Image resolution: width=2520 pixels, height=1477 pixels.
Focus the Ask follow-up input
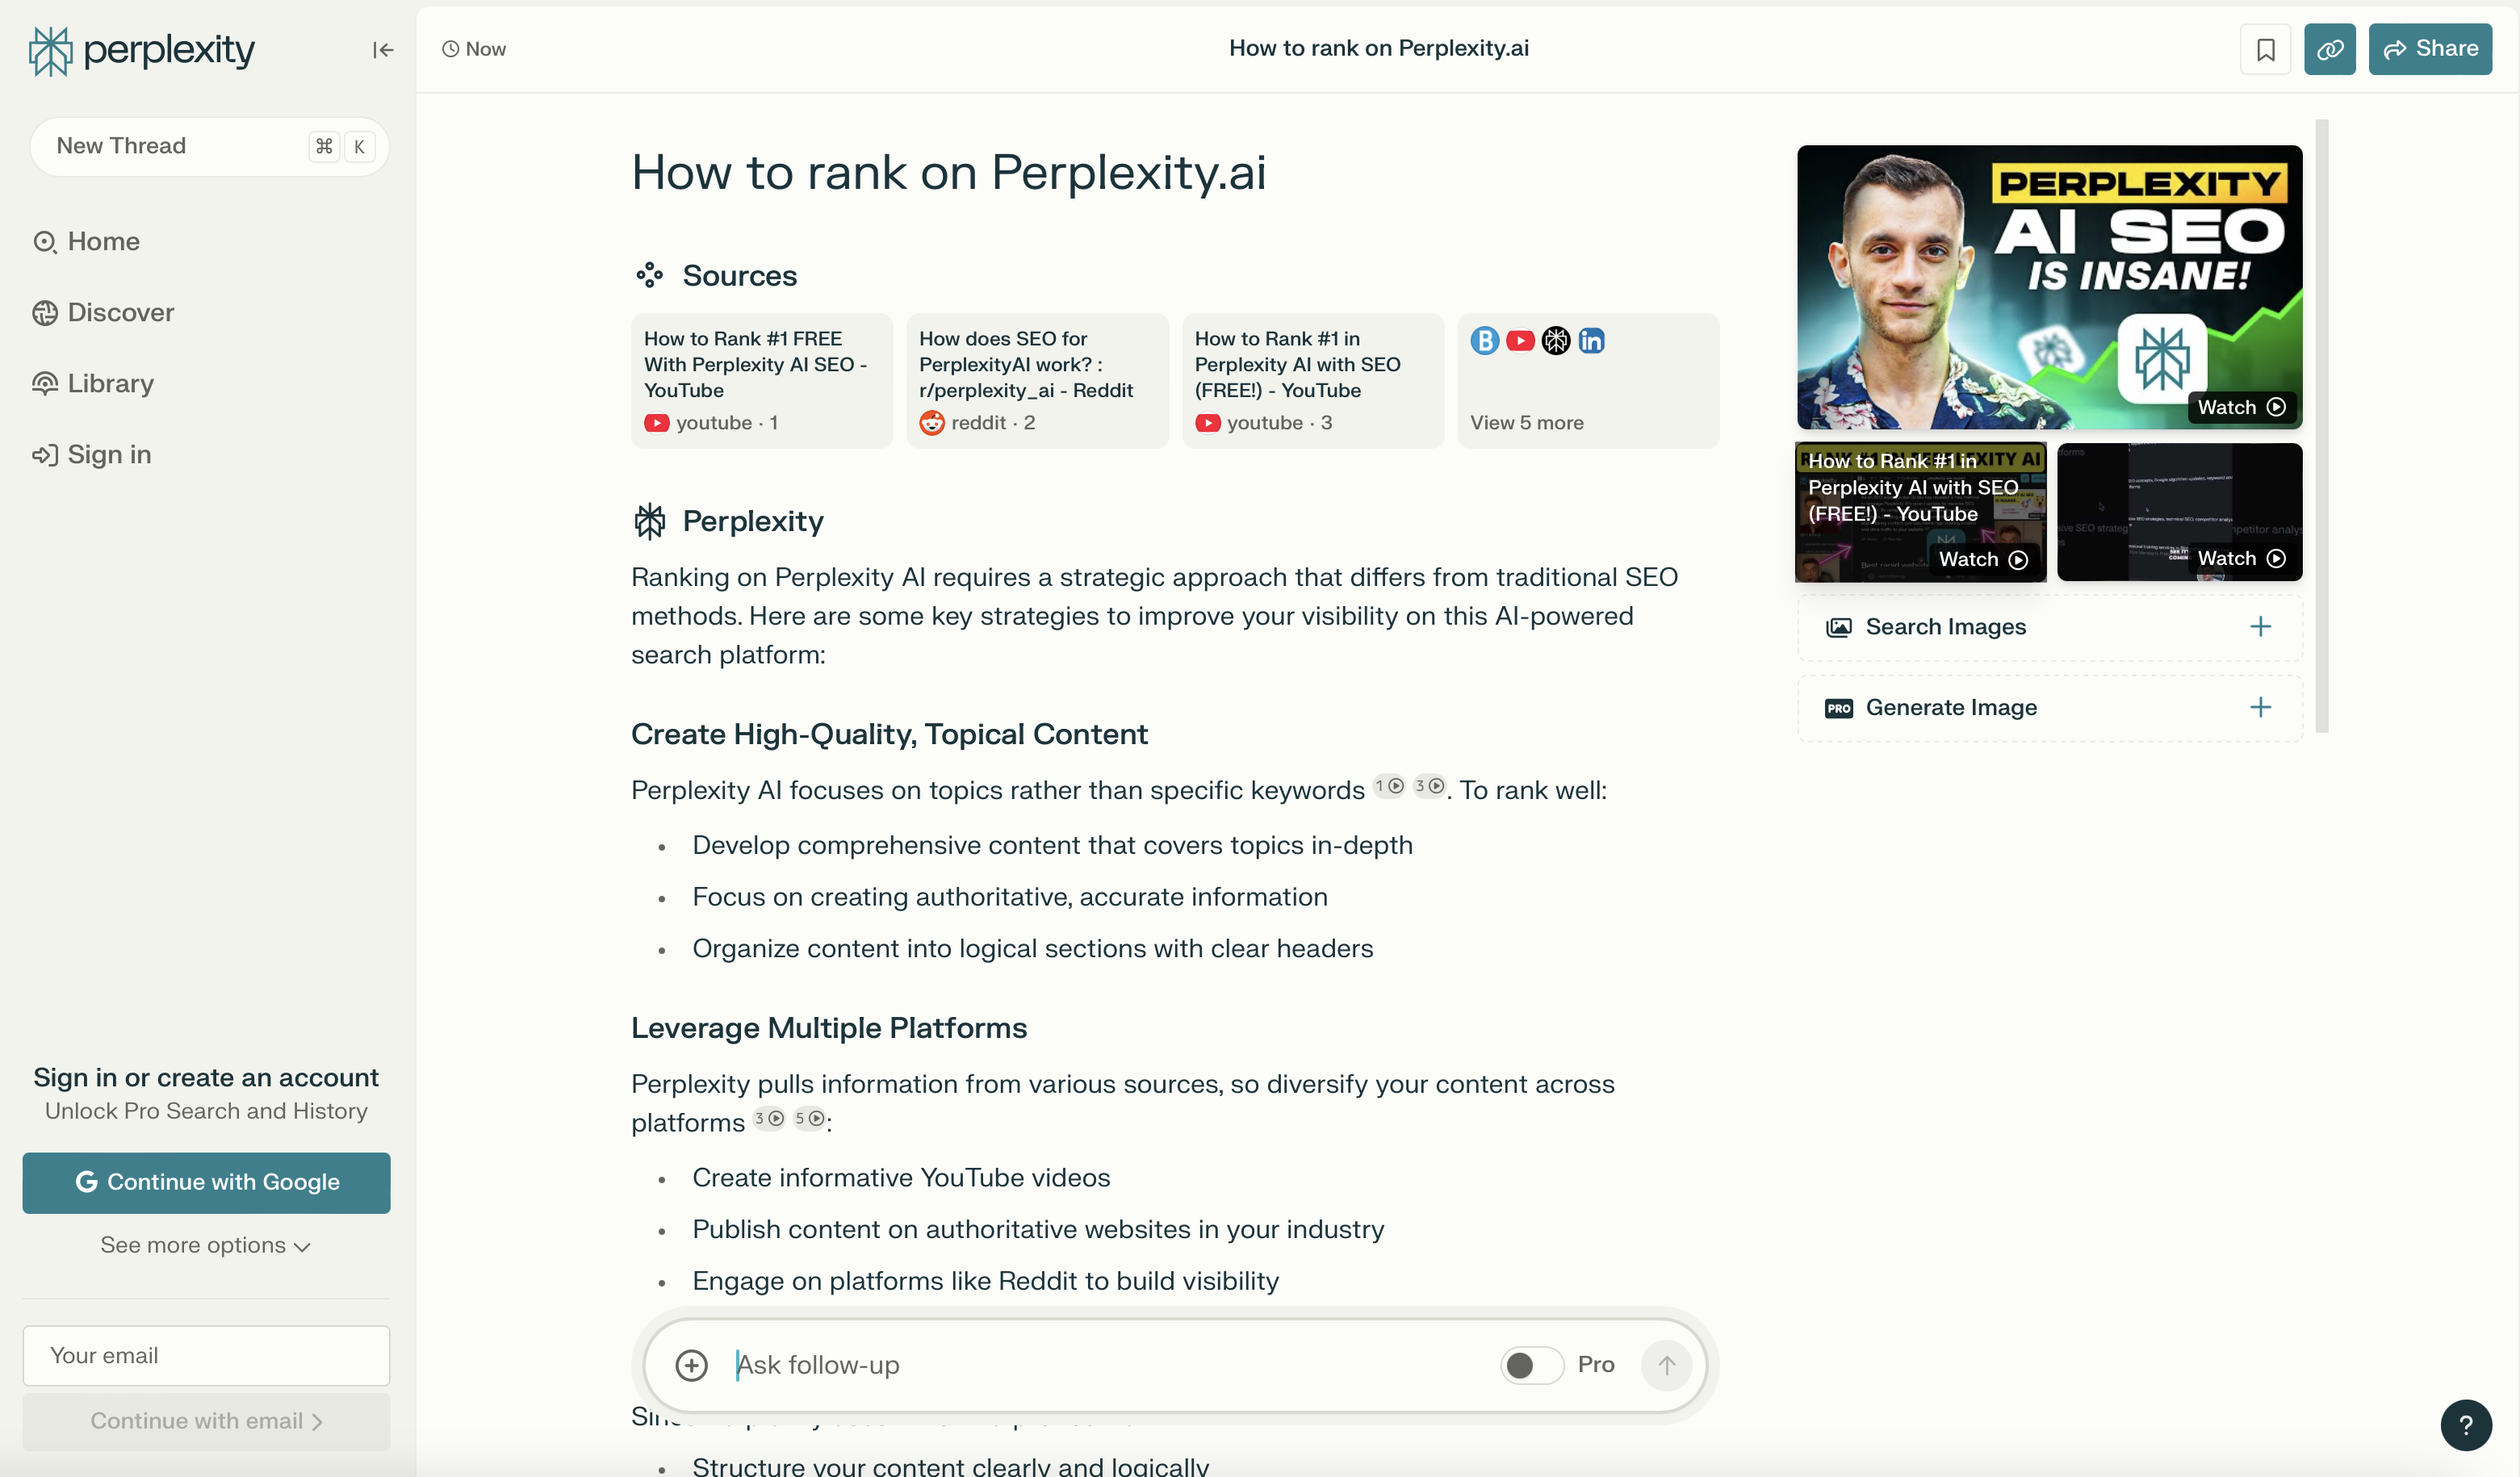tap(1110, 1365)
